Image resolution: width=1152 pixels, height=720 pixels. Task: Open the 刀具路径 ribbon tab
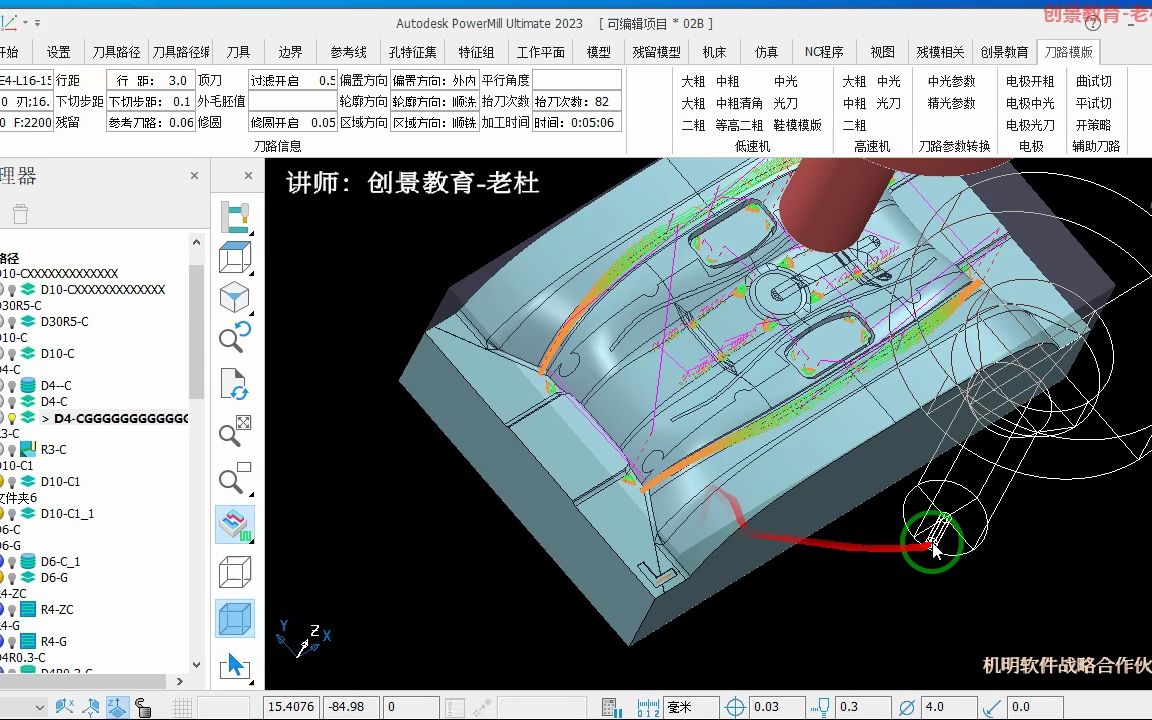point(116,51)
